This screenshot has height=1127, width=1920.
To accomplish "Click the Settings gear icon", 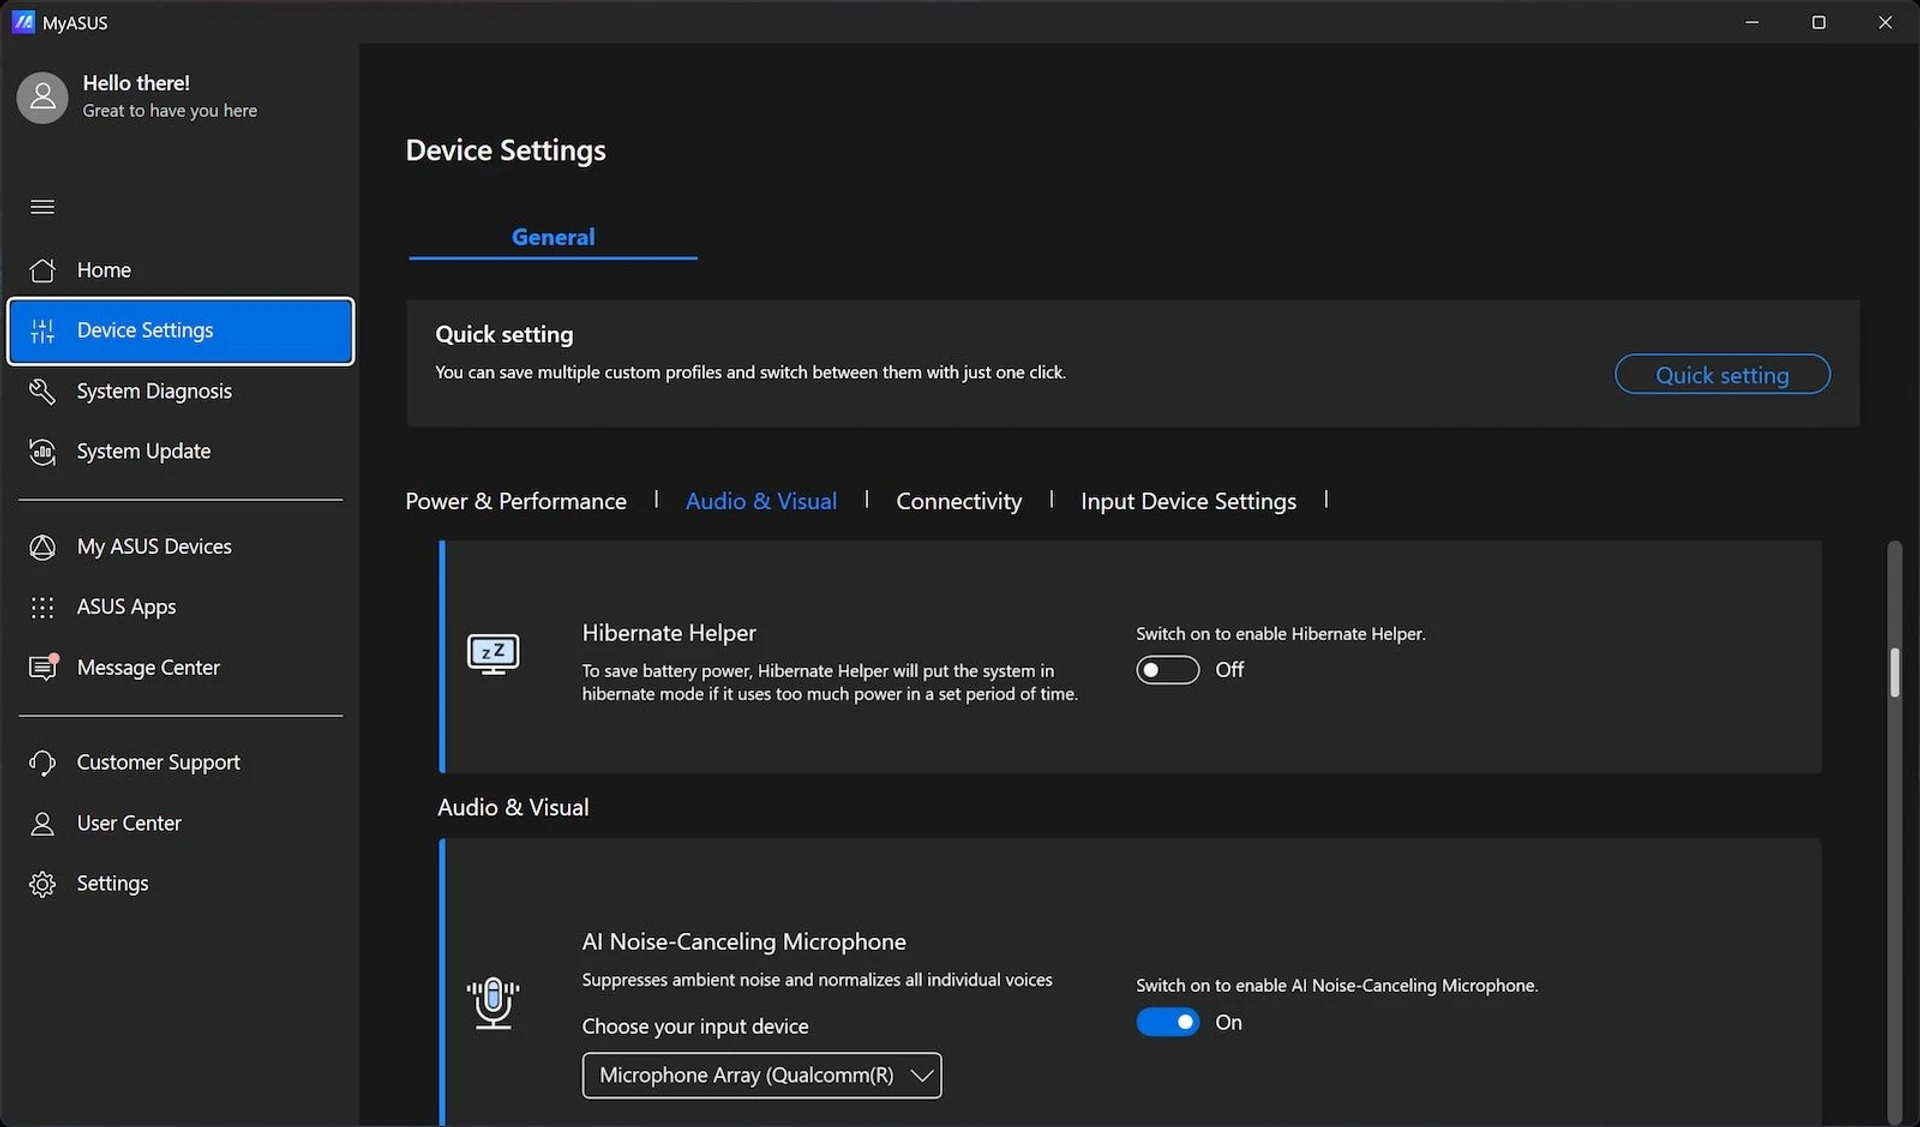I will [42, 884].
